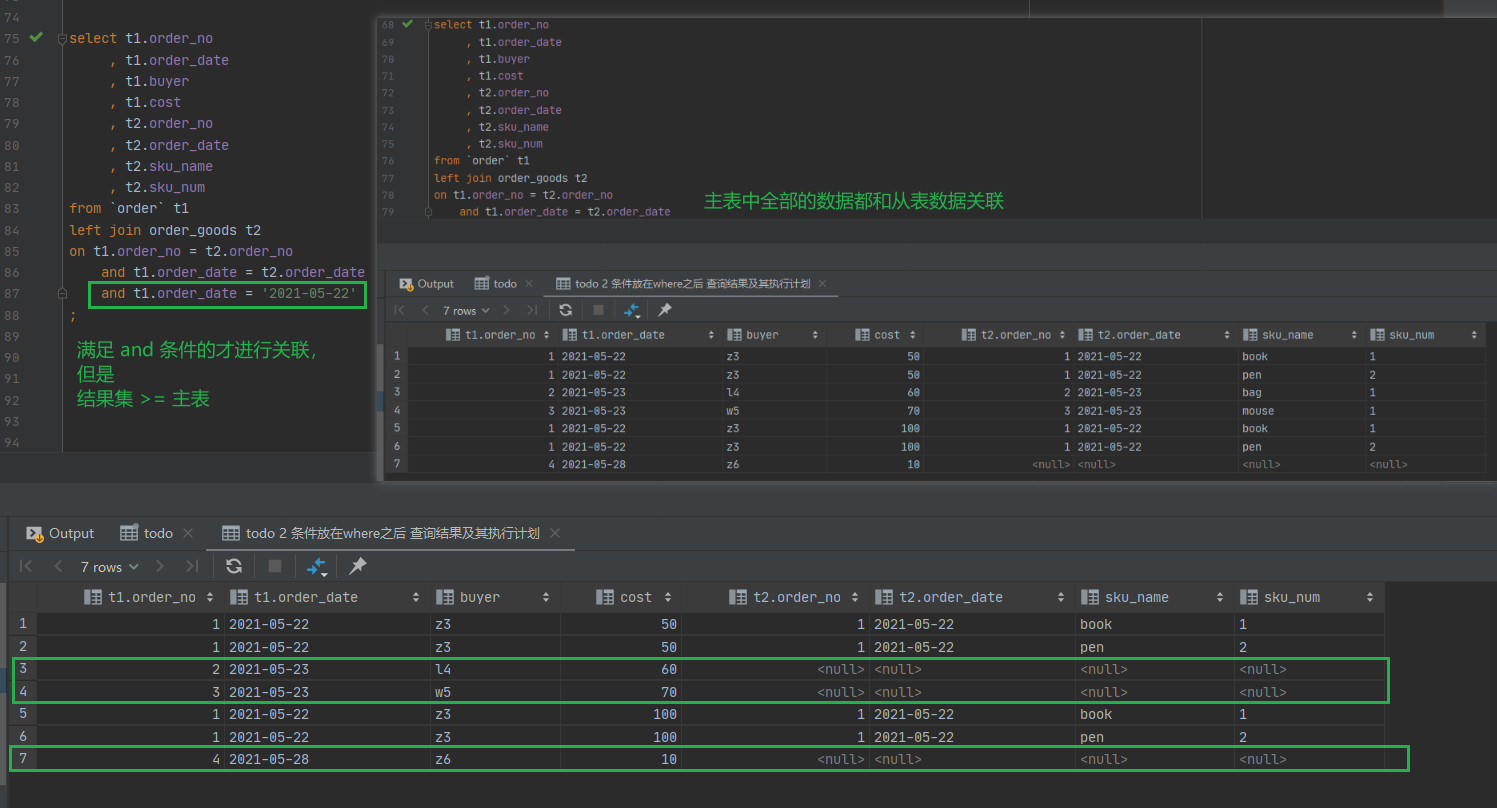Open the '7 rows' page size dropdown in the upper-right panel
Image resolution: width=1497 pixels, height=808 pixels.
click(466, 310)
